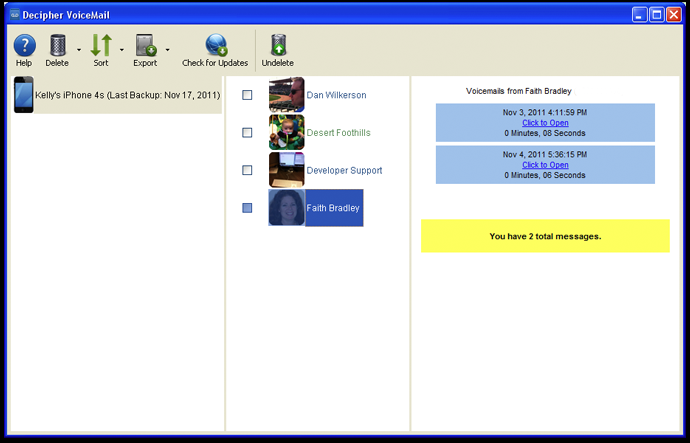Click the Nov 3, 2011 4:11:59 PM timestamp
The image size is (690, 443).
pyautogui.click(x=545, y=113)
